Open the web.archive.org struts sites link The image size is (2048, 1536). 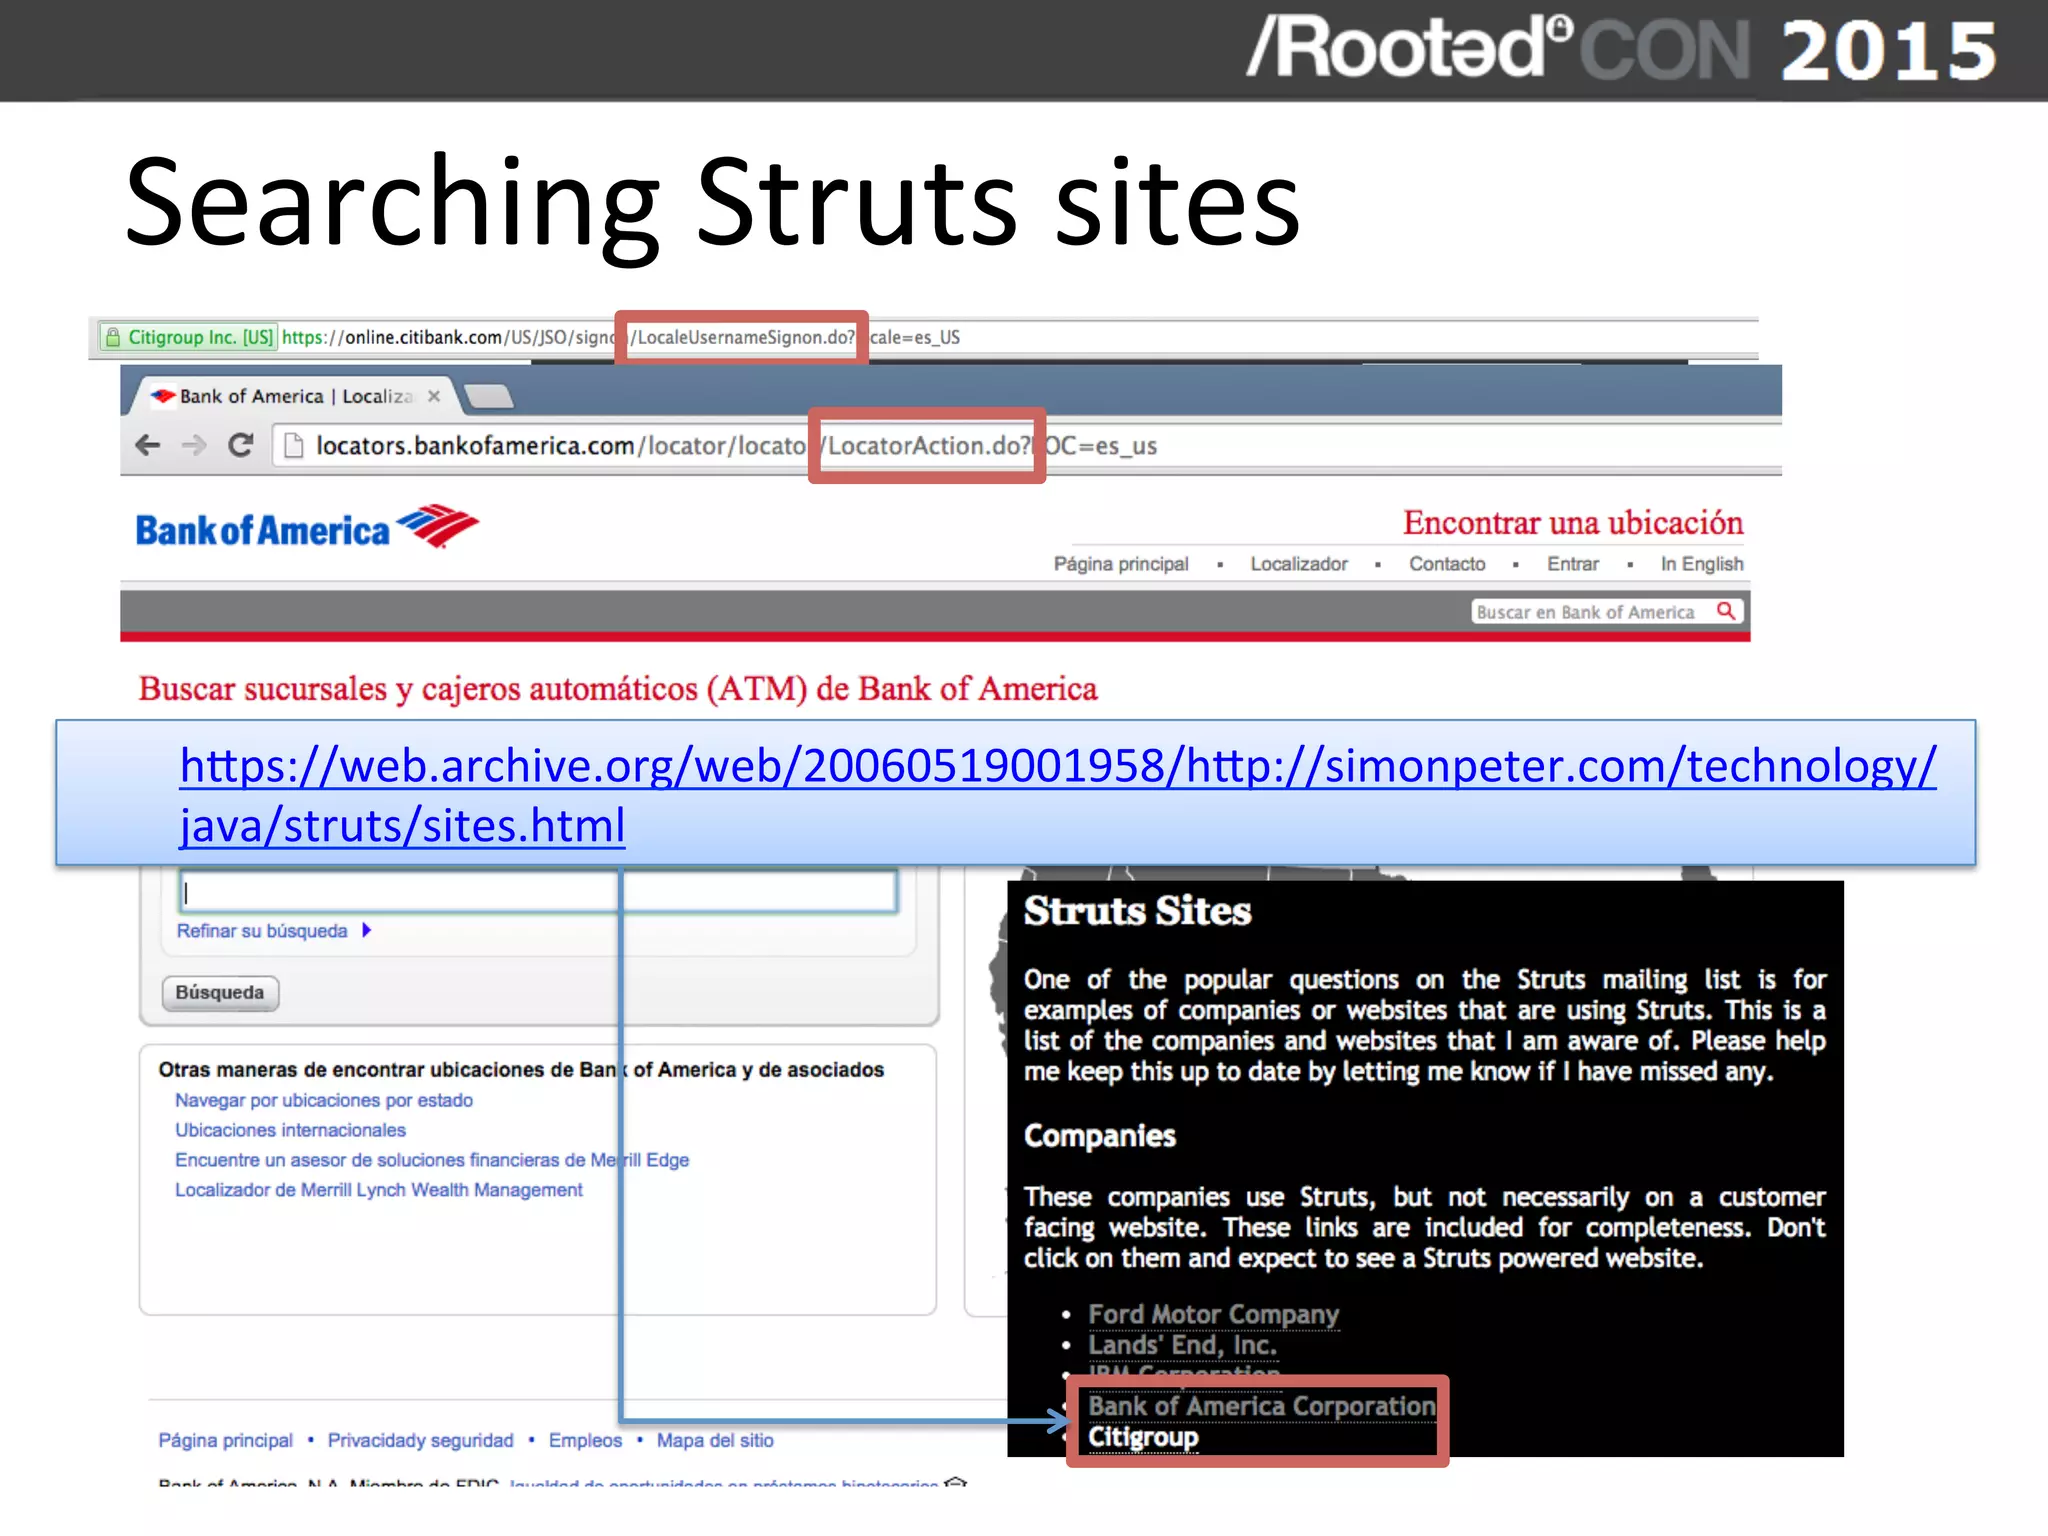click(x=1058, y=795)
